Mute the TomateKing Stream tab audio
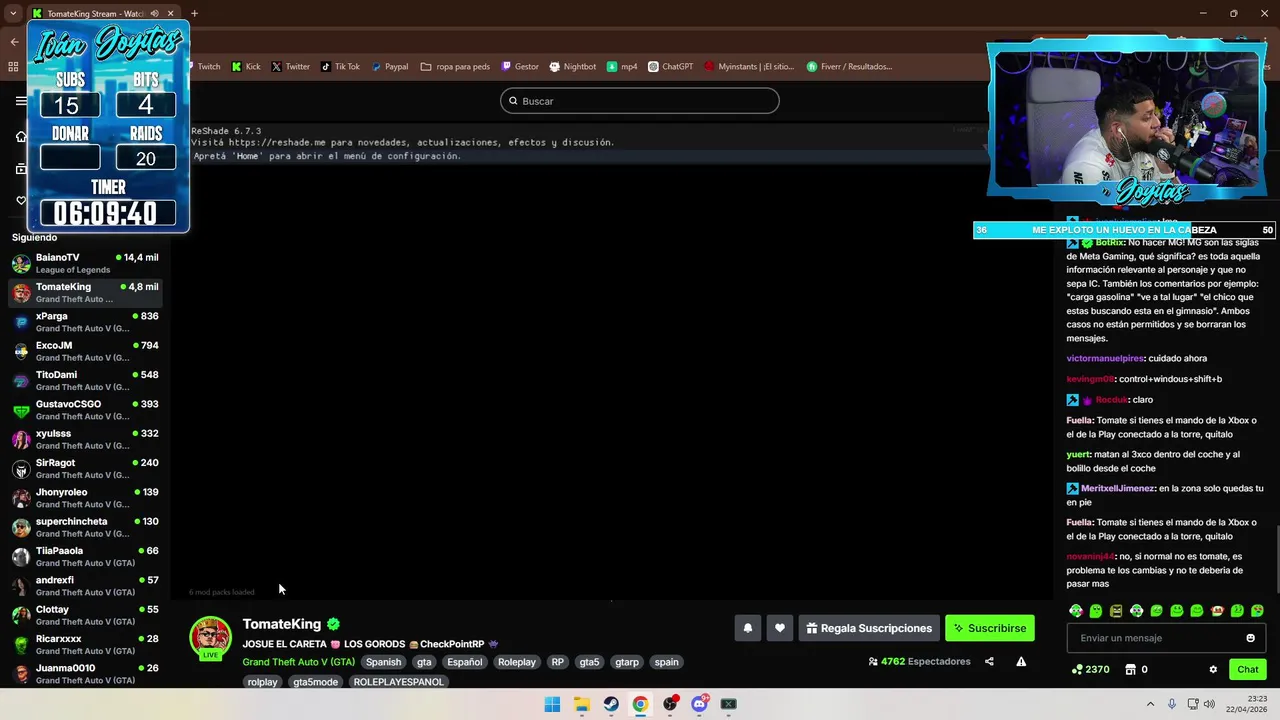The width and height of the screenshot is (1280, 720). (x=154, y=14)
